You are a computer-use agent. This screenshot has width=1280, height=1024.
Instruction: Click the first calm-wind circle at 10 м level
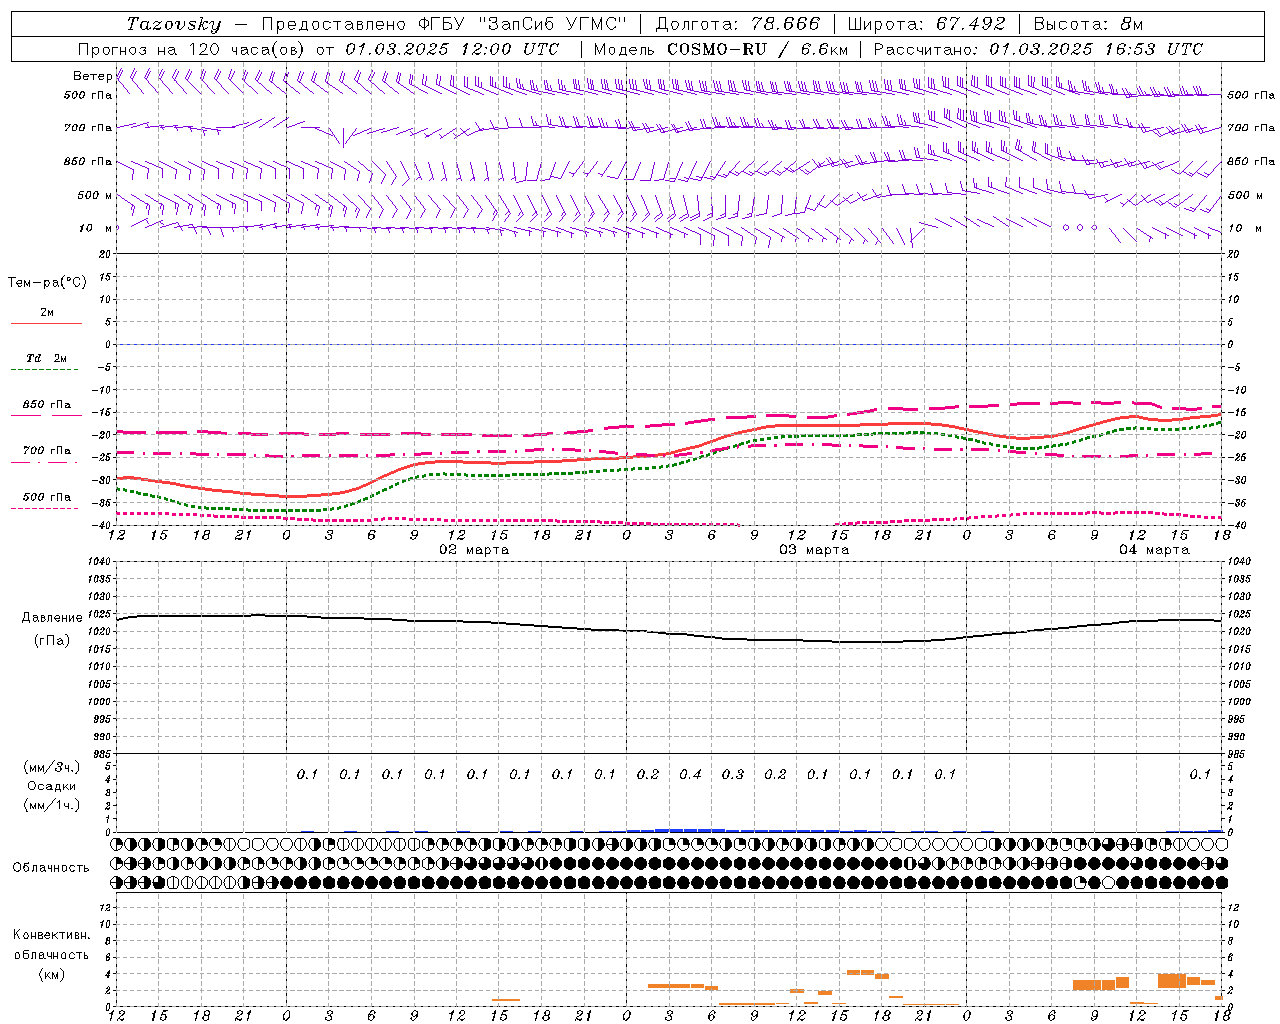(x=1066, y=228)
